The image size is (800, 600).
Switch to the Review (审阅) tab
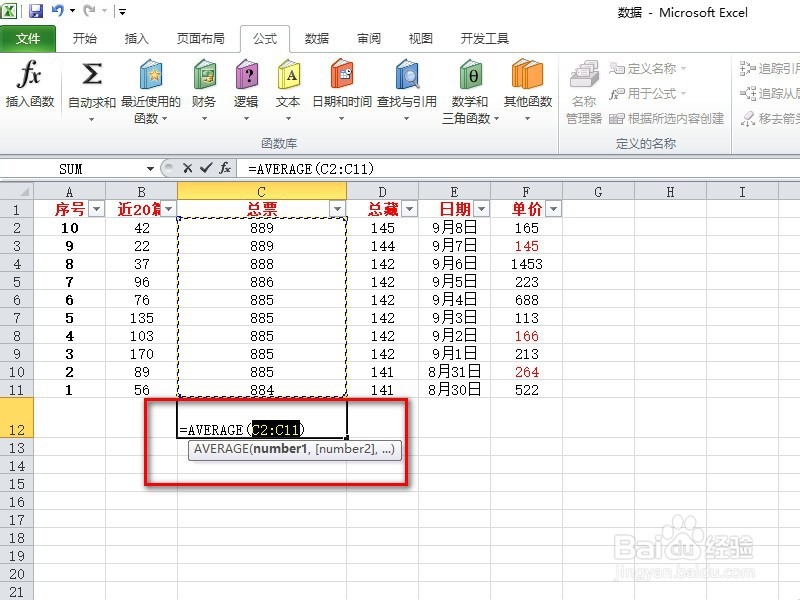tap(369, 39)
